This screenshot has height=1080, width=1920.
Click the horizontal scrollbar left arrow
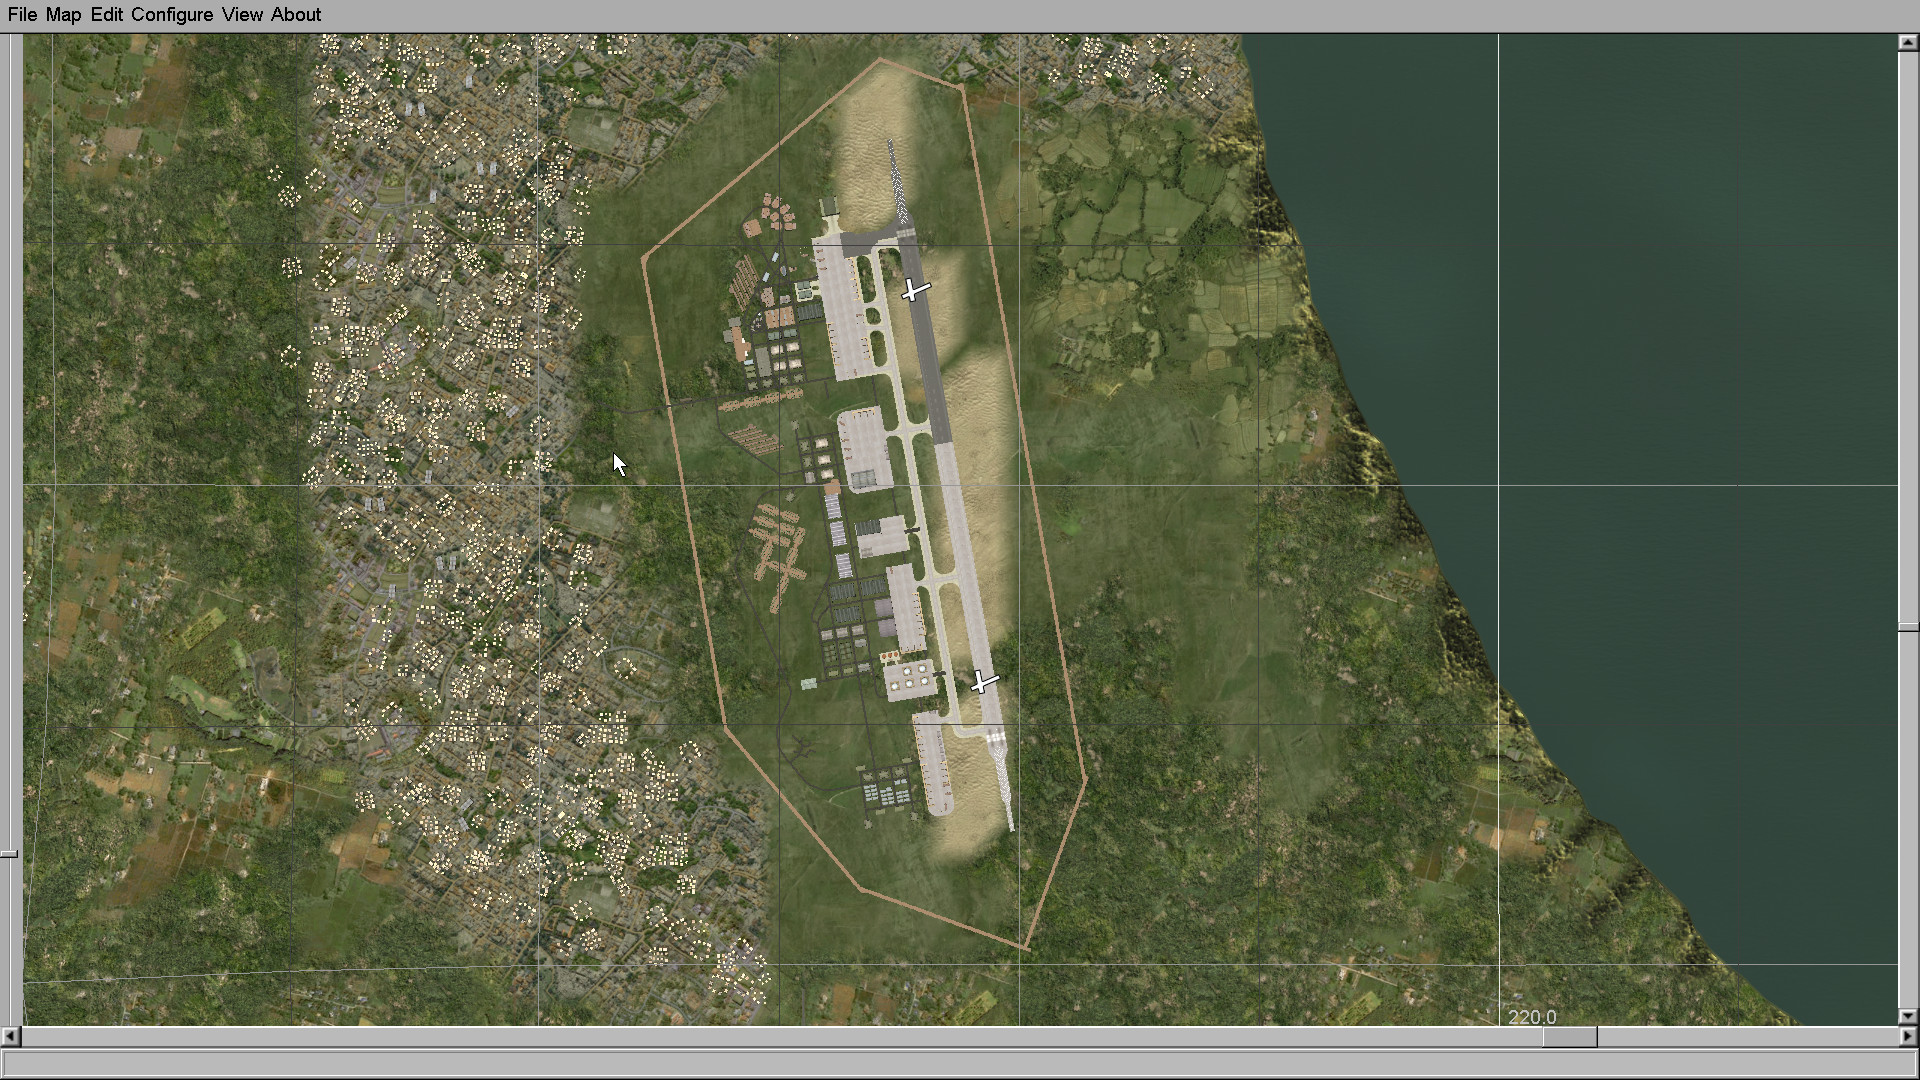10,1037
